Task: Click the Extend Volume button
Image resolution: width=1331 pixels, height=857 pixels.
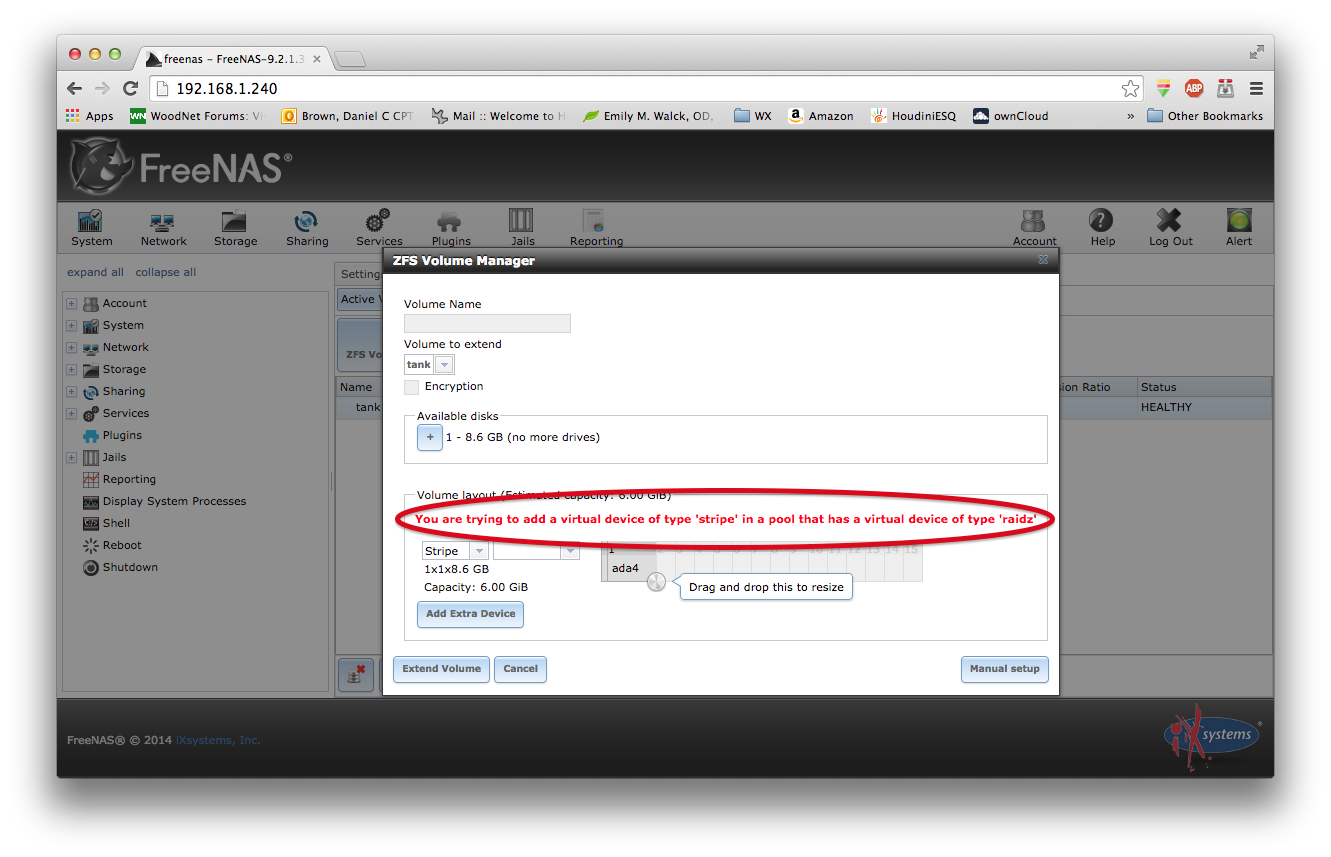Action: tap(442, 669)
